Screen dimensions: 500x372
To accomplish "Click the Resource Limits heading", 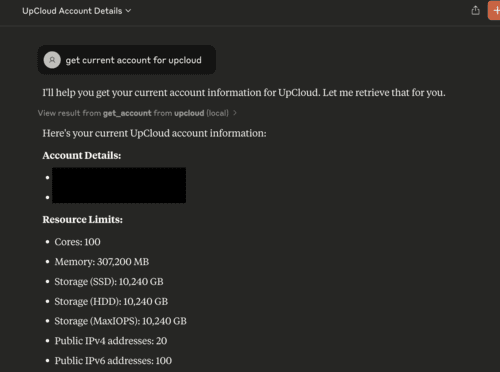I will [x=82, y=220].
